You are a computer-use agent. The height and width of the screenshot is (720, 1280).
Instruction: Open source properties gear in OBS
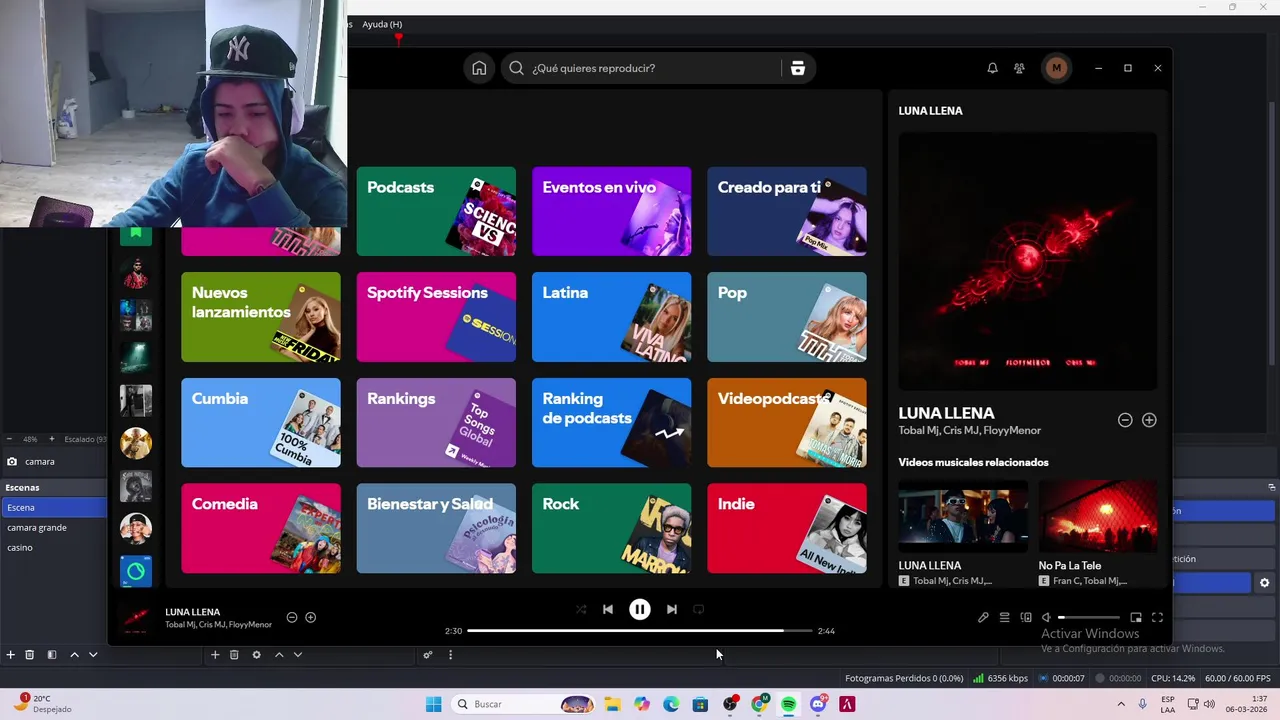click(256, 655)
